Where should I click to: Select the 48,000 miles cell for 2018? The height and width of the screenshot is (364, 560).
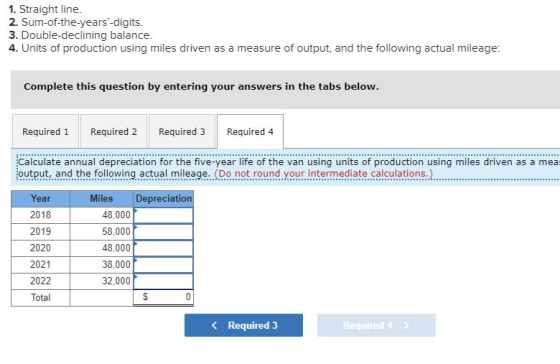click(x=102, y=215)
